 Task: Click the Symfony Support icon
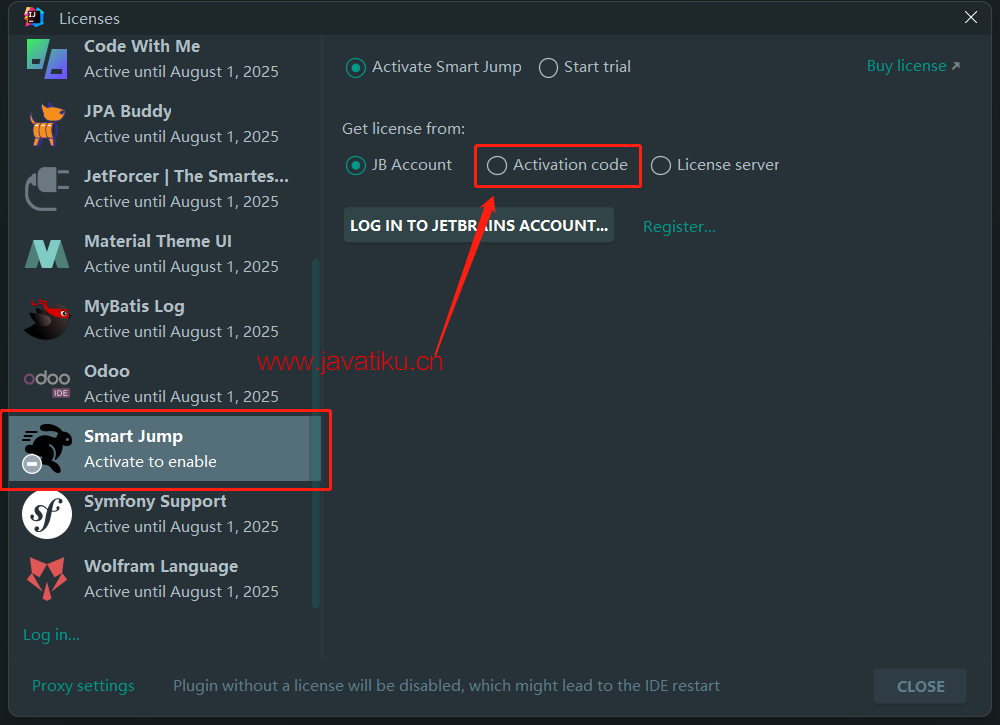47,514
